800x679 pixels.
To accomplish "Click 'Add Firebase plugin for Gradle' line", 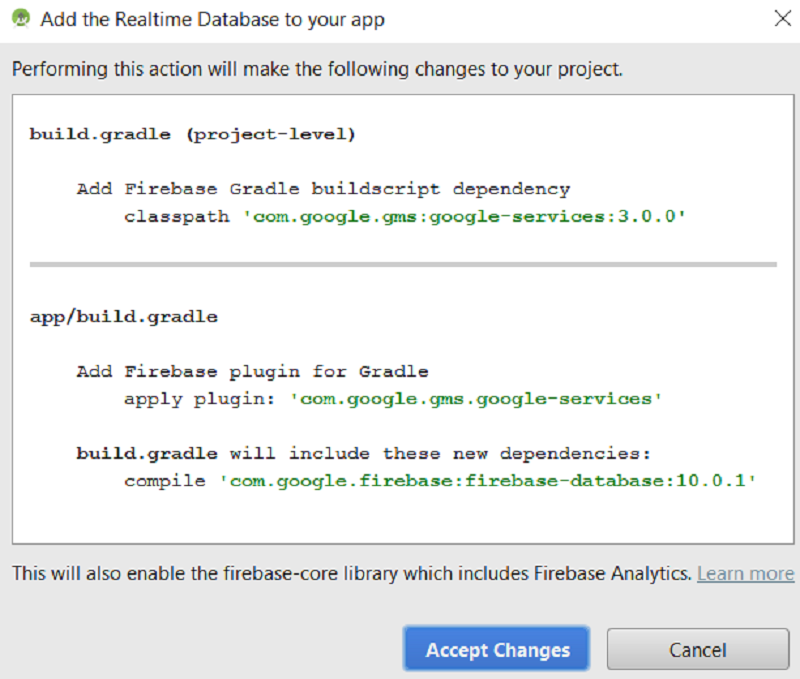I will [253, 371].
